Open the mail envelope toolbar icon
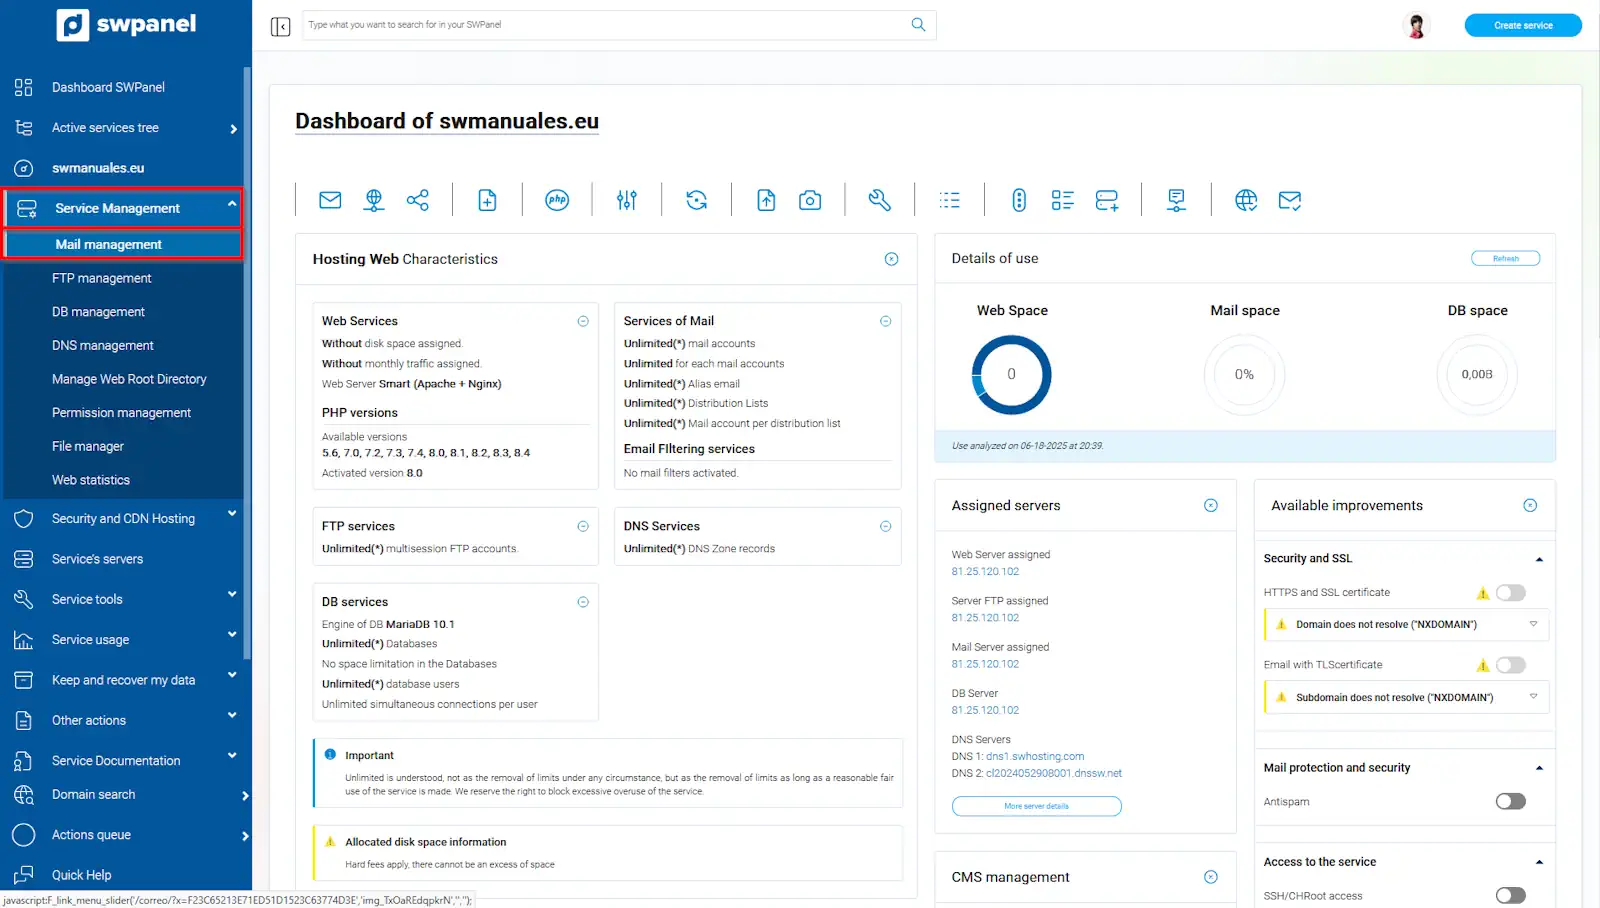This screenshot has height=908, width=1600. coord(330,200)
